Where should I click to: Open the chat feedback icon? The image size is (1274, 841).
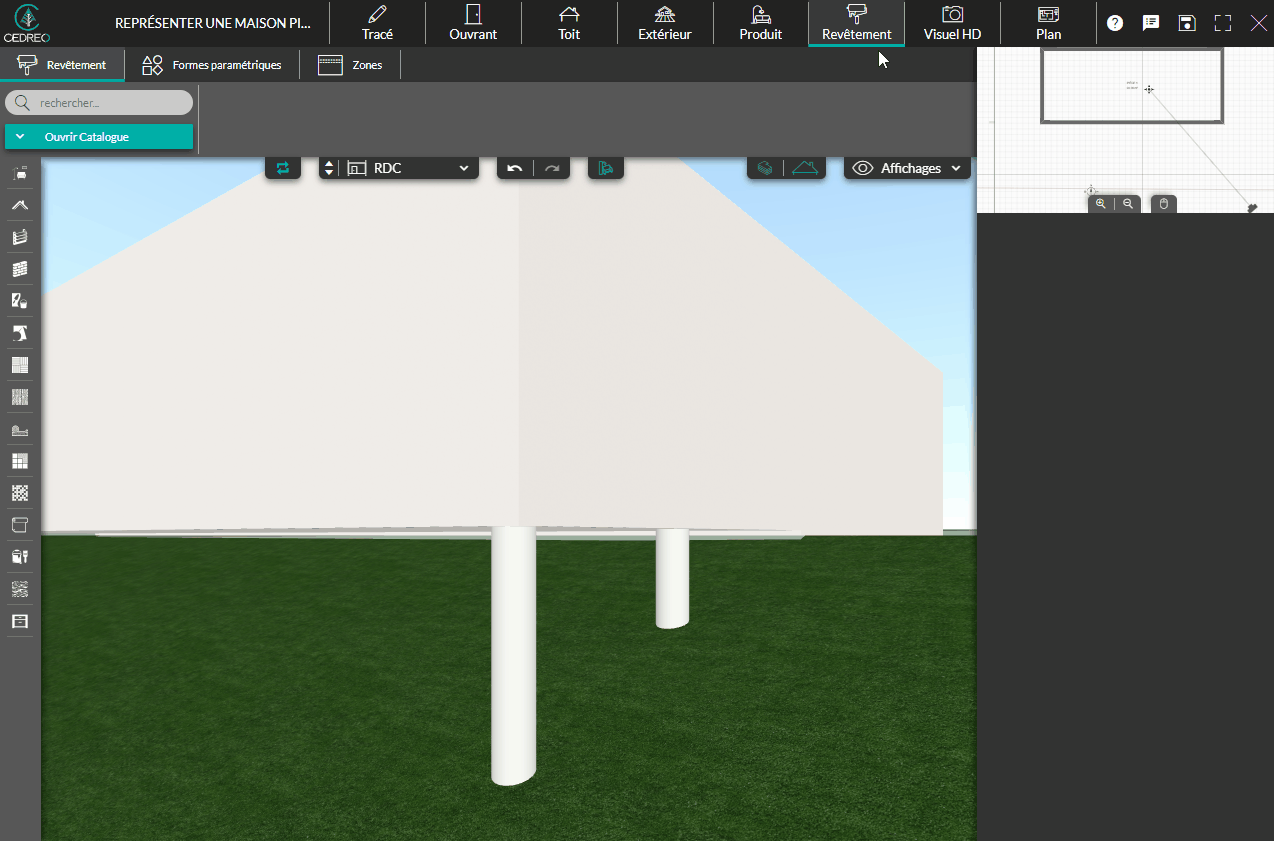1151,23
